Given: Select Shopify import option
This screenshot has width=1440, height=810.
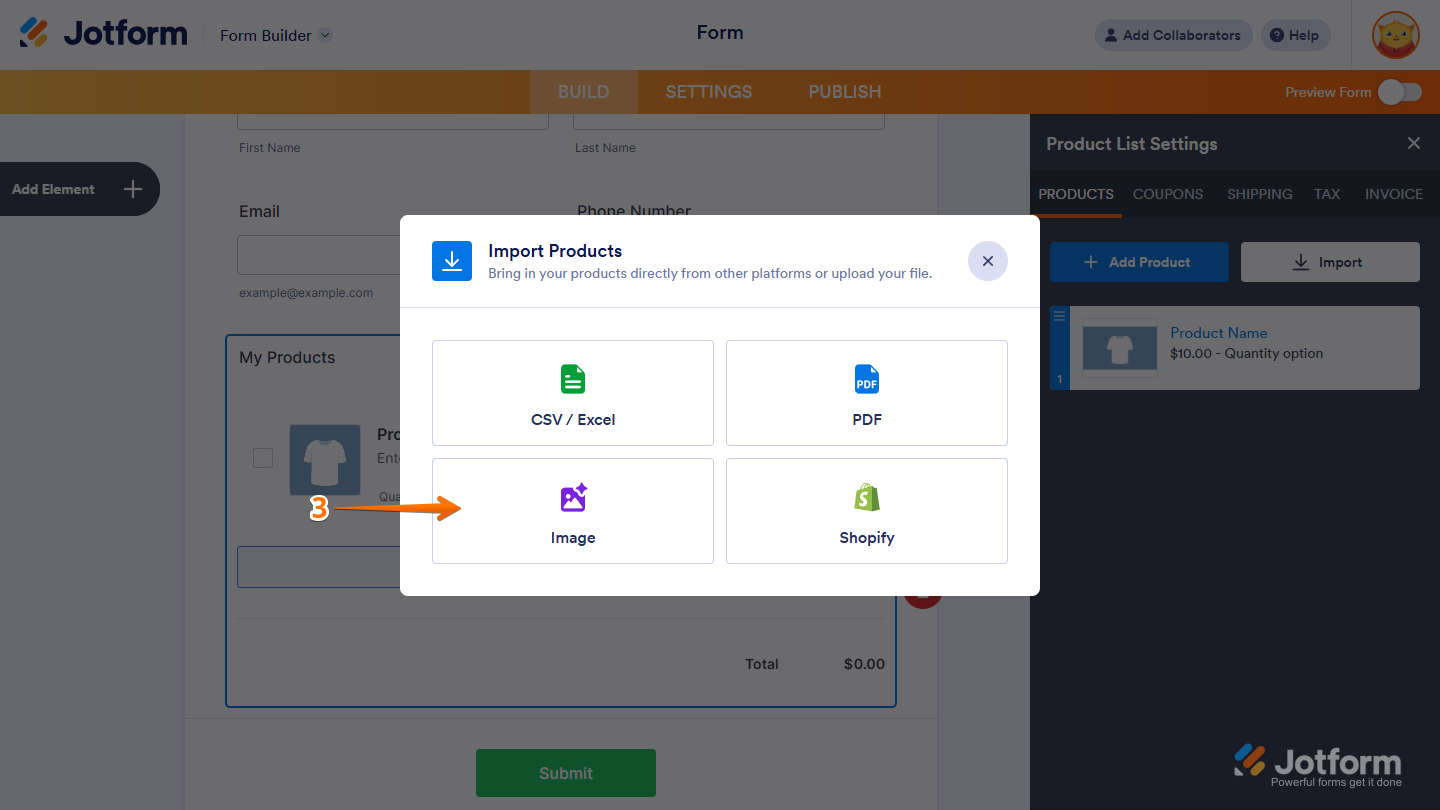Looking at the screenshot, I should pos(867,511).
